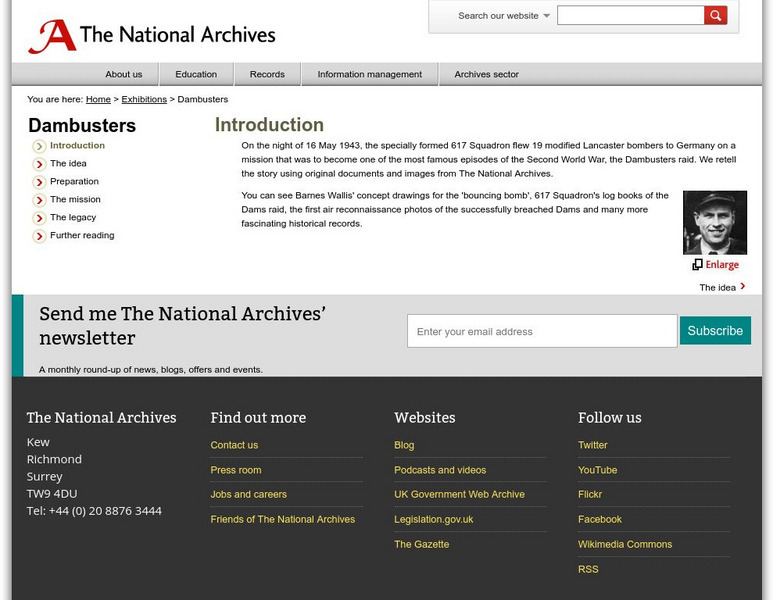Open The Gazette link

click(422, 545)
